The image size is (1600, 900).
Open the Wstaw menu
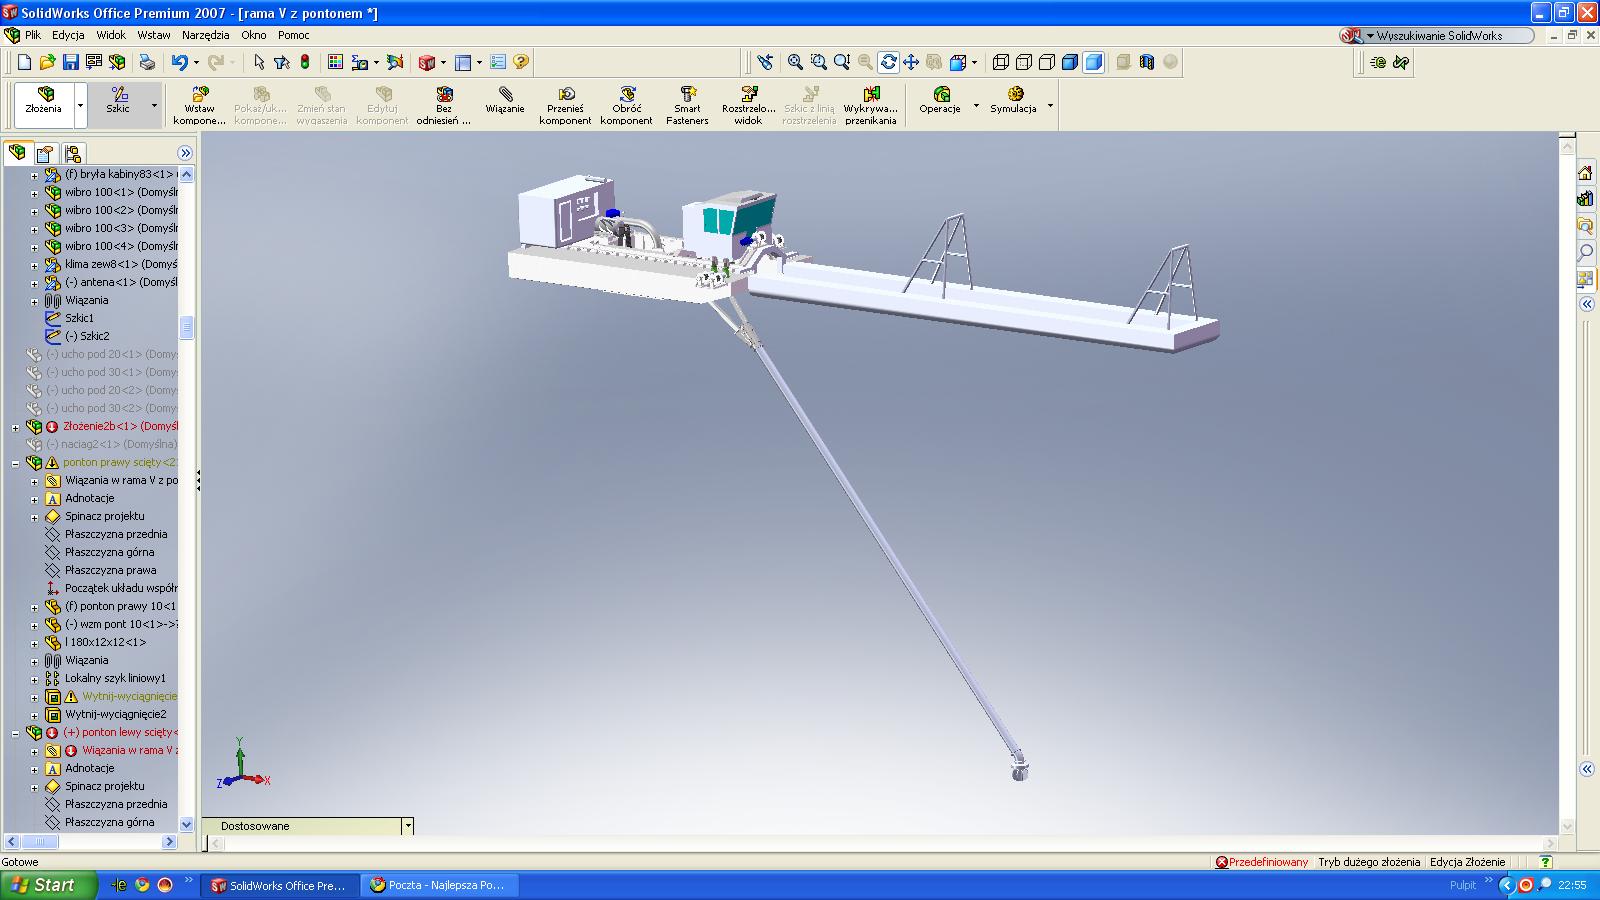coord(154,35)
